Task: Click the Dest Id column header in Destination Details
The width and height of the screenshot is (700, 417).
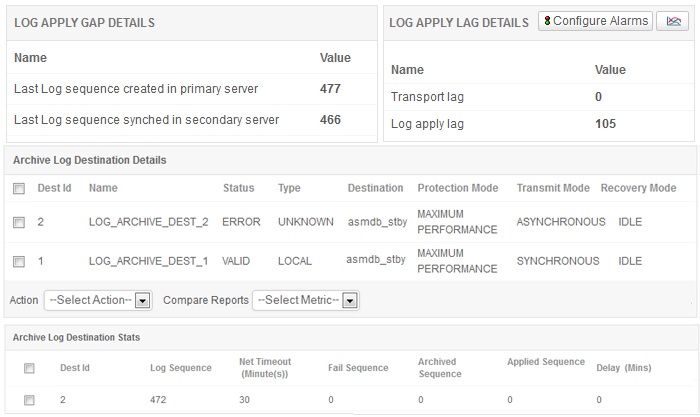Action: coord(54,188)
